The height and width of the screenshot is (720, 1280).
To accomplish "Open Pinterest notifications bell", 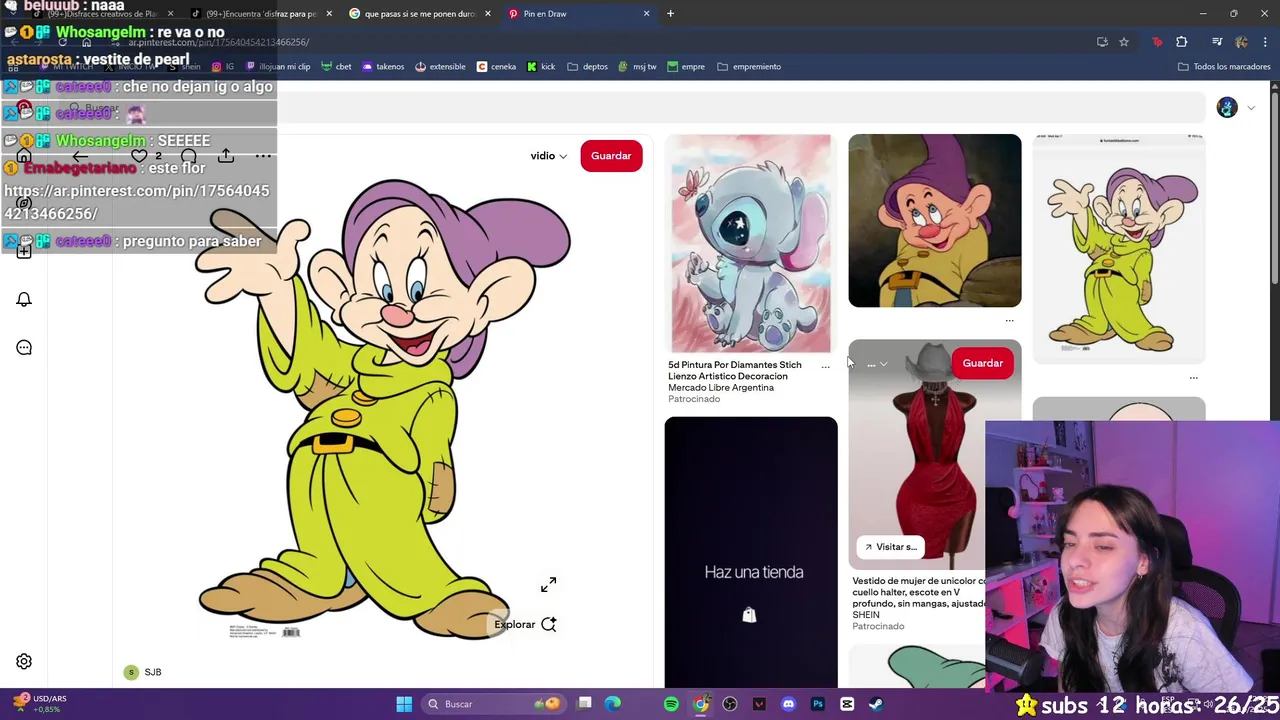I will [24, 300].
